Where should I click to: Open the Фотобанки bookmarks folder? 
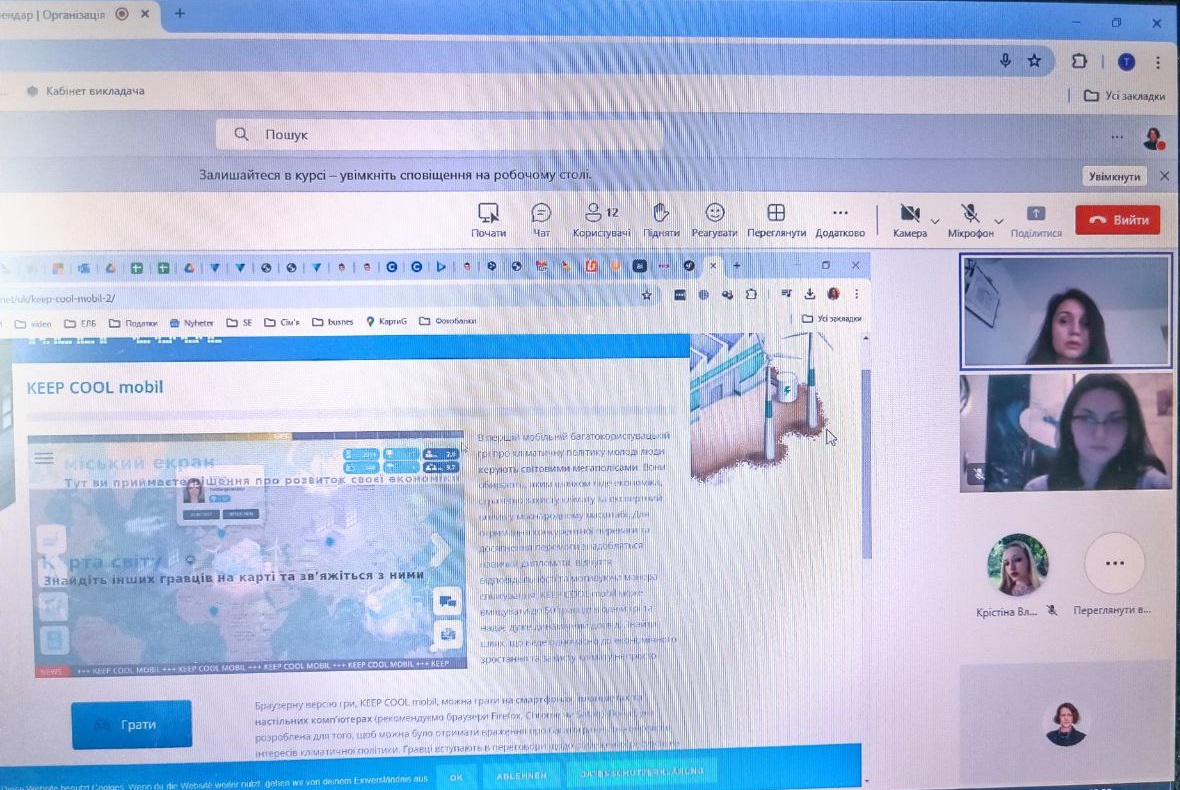(x=448, y=321)
